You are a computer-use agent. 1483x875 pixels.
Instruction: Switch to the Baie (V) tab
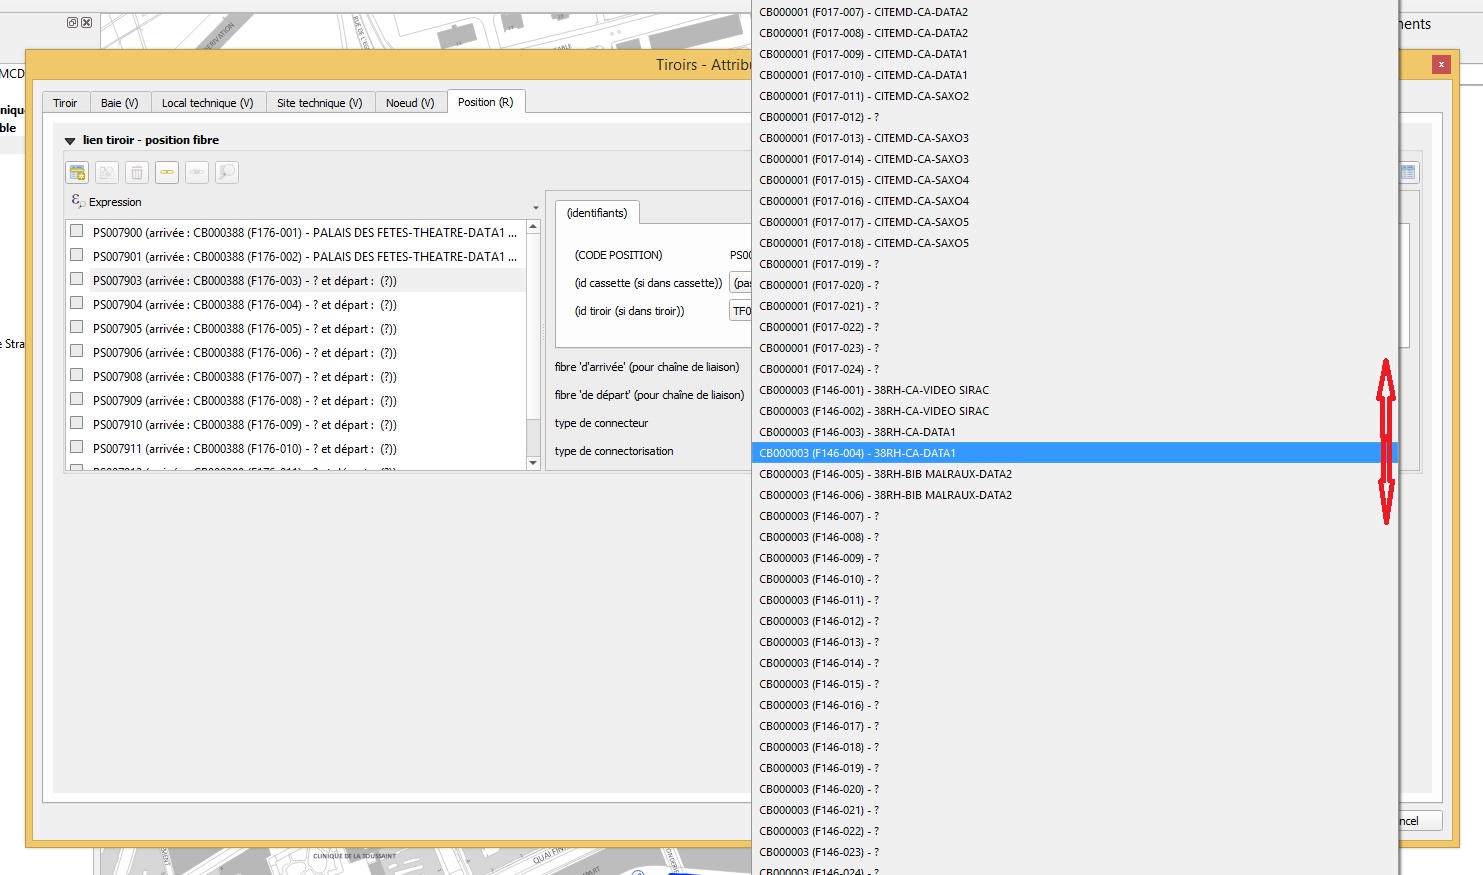(x=119, y=101)
